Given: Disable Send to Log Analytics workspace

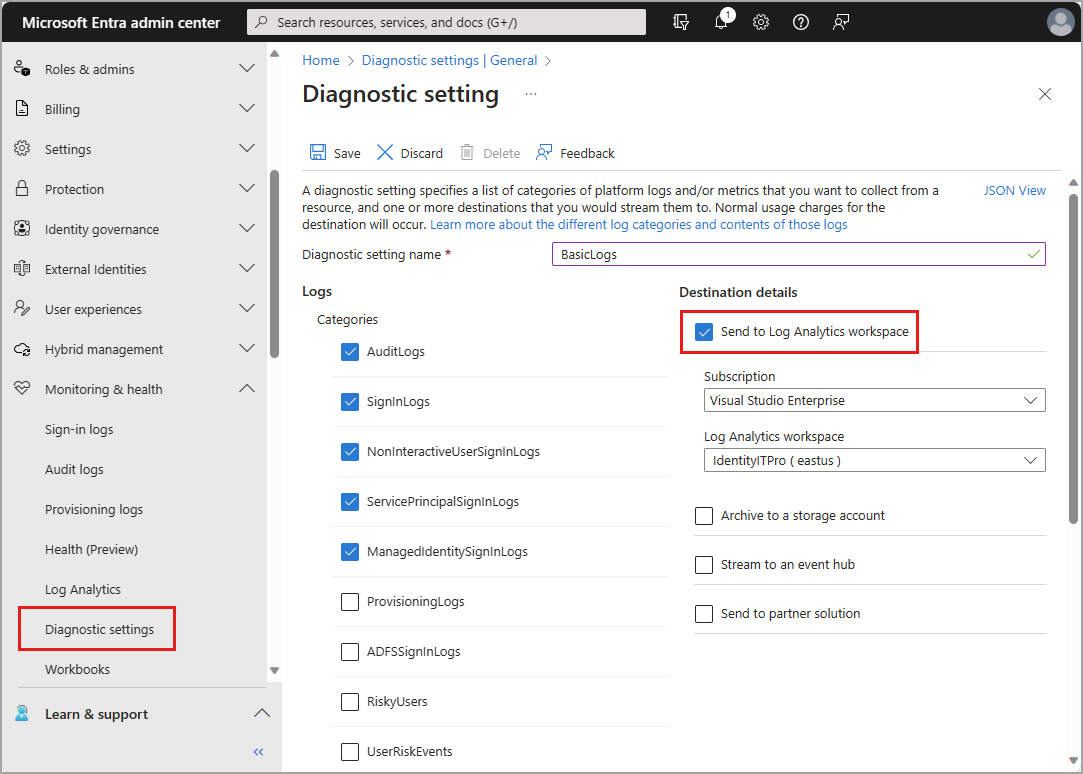Looking at the screenshot, I should tap(705, 330).
